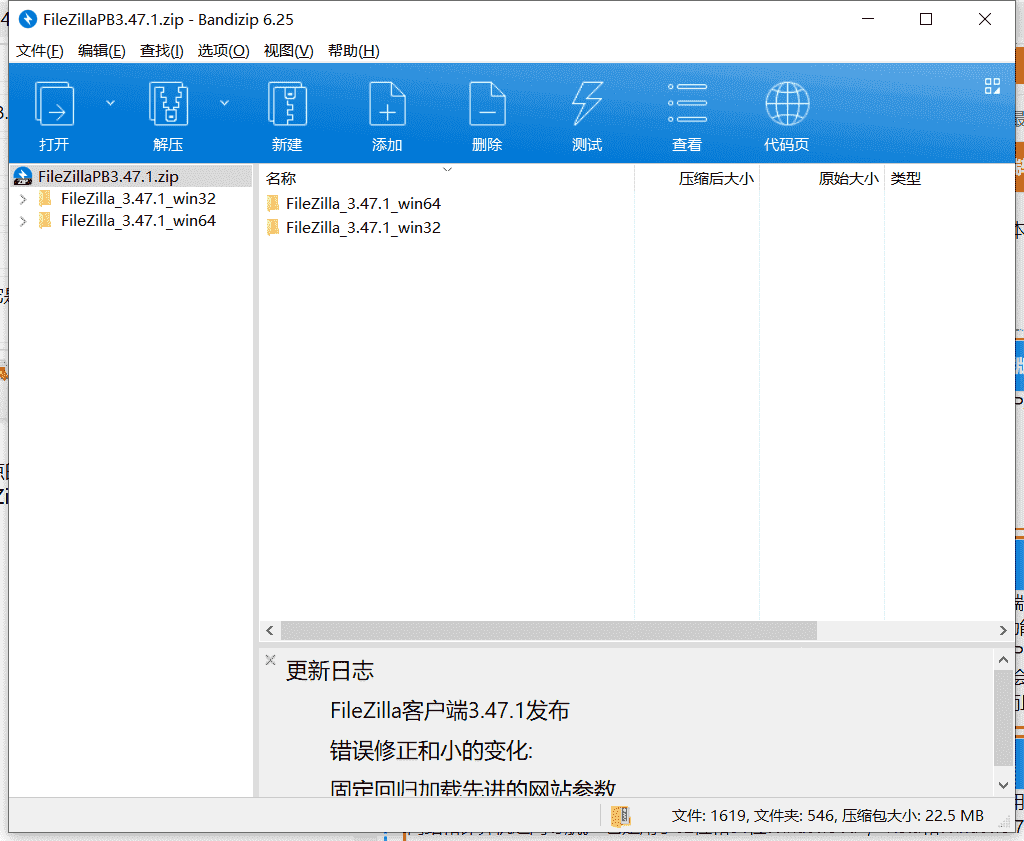Select FileZilla_3.47.1_win32 in the file list
Viewport: 1024px width, 841px height.
[x=363, y=227]
